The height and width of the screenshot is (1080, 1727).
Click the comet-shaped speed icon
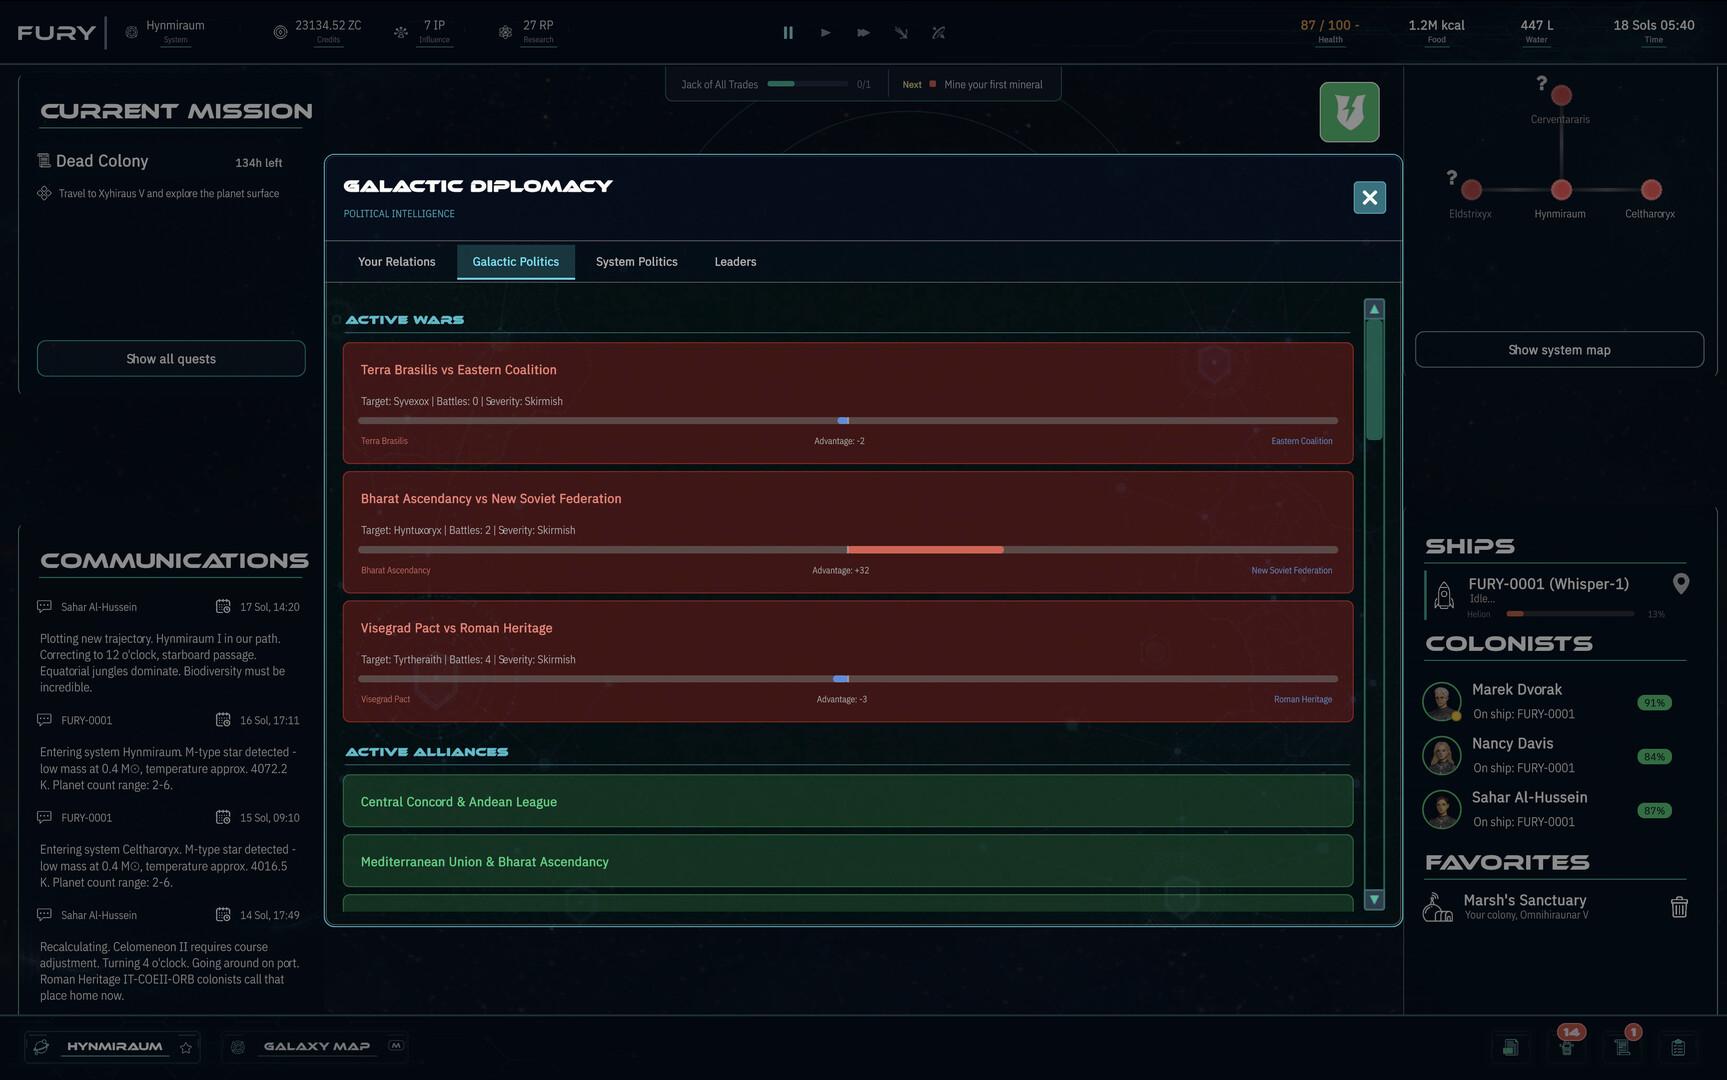901,33
